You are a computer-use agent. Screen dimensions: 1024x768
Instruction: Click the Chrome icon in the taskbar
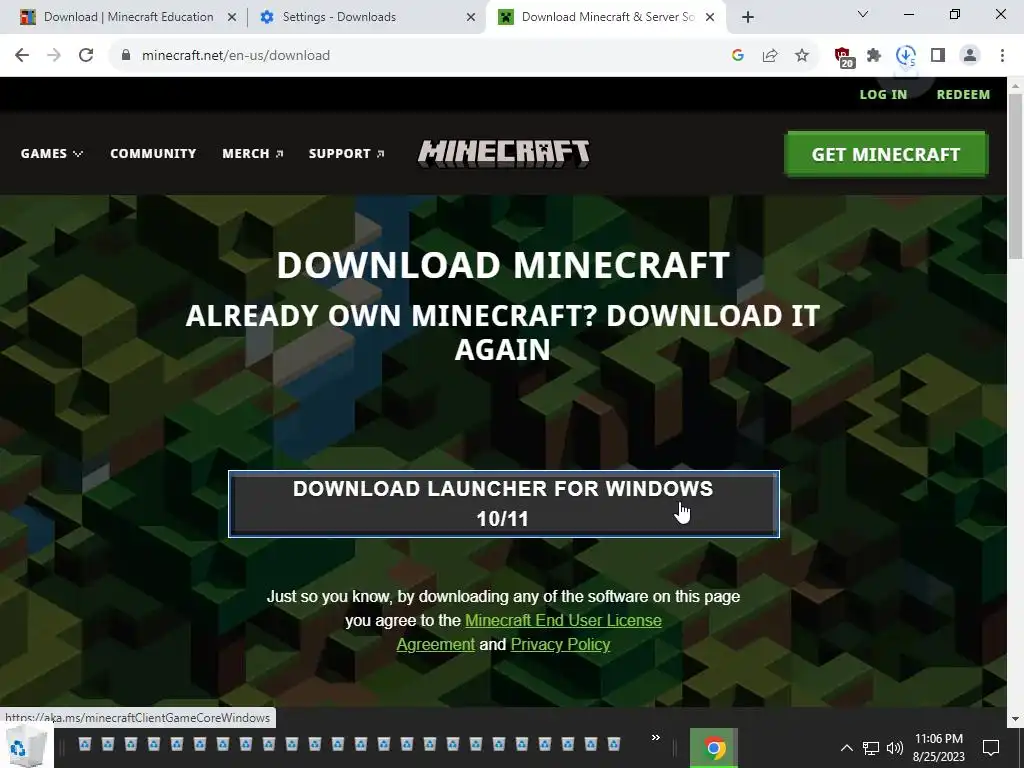click(x=714, y=748)
